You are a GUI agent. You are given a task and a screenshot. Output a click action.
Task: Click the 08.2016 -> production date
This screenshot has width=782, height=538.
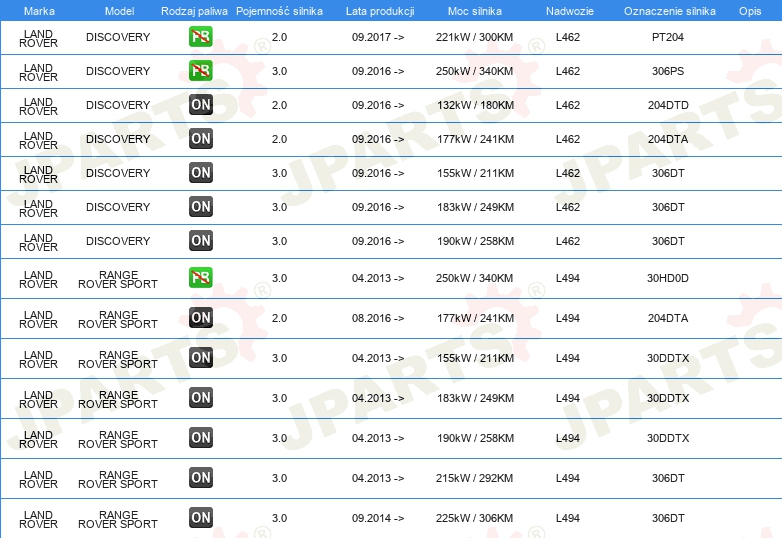click(378, 318)
